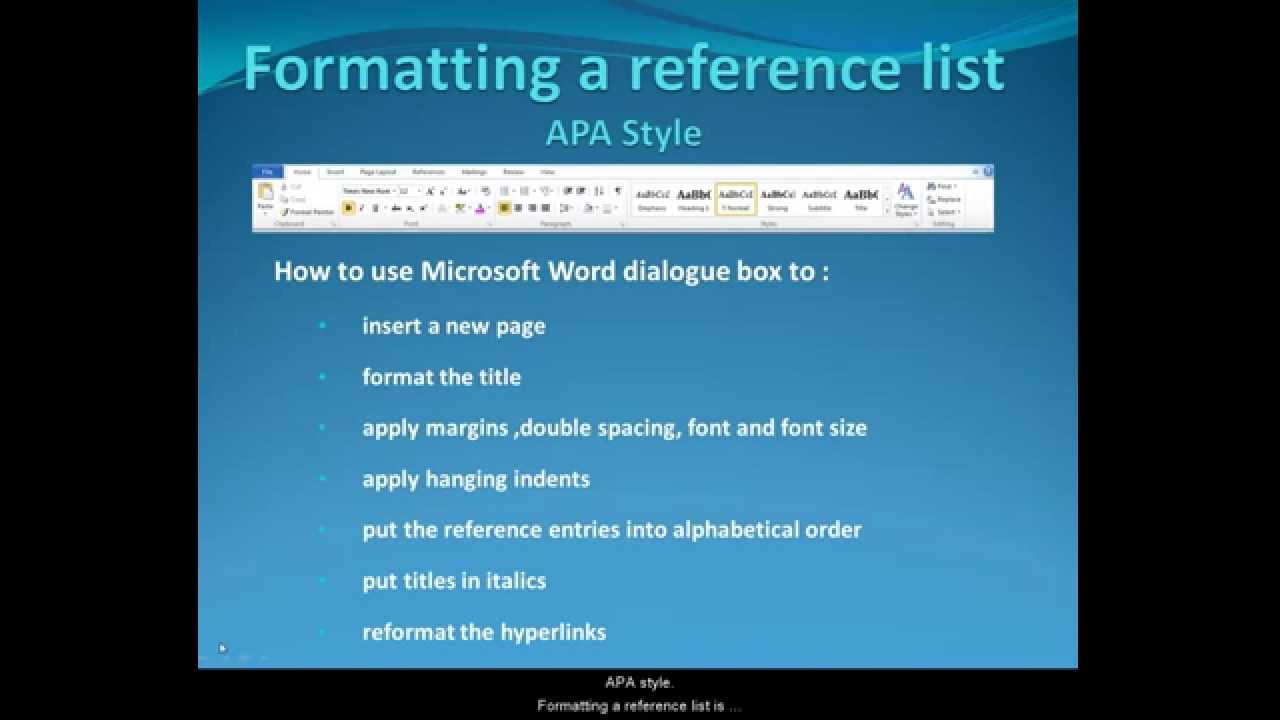Viewport: 1280px width, 720px height.
Task: Click the Bullets list icon
Action: [504, 191]
